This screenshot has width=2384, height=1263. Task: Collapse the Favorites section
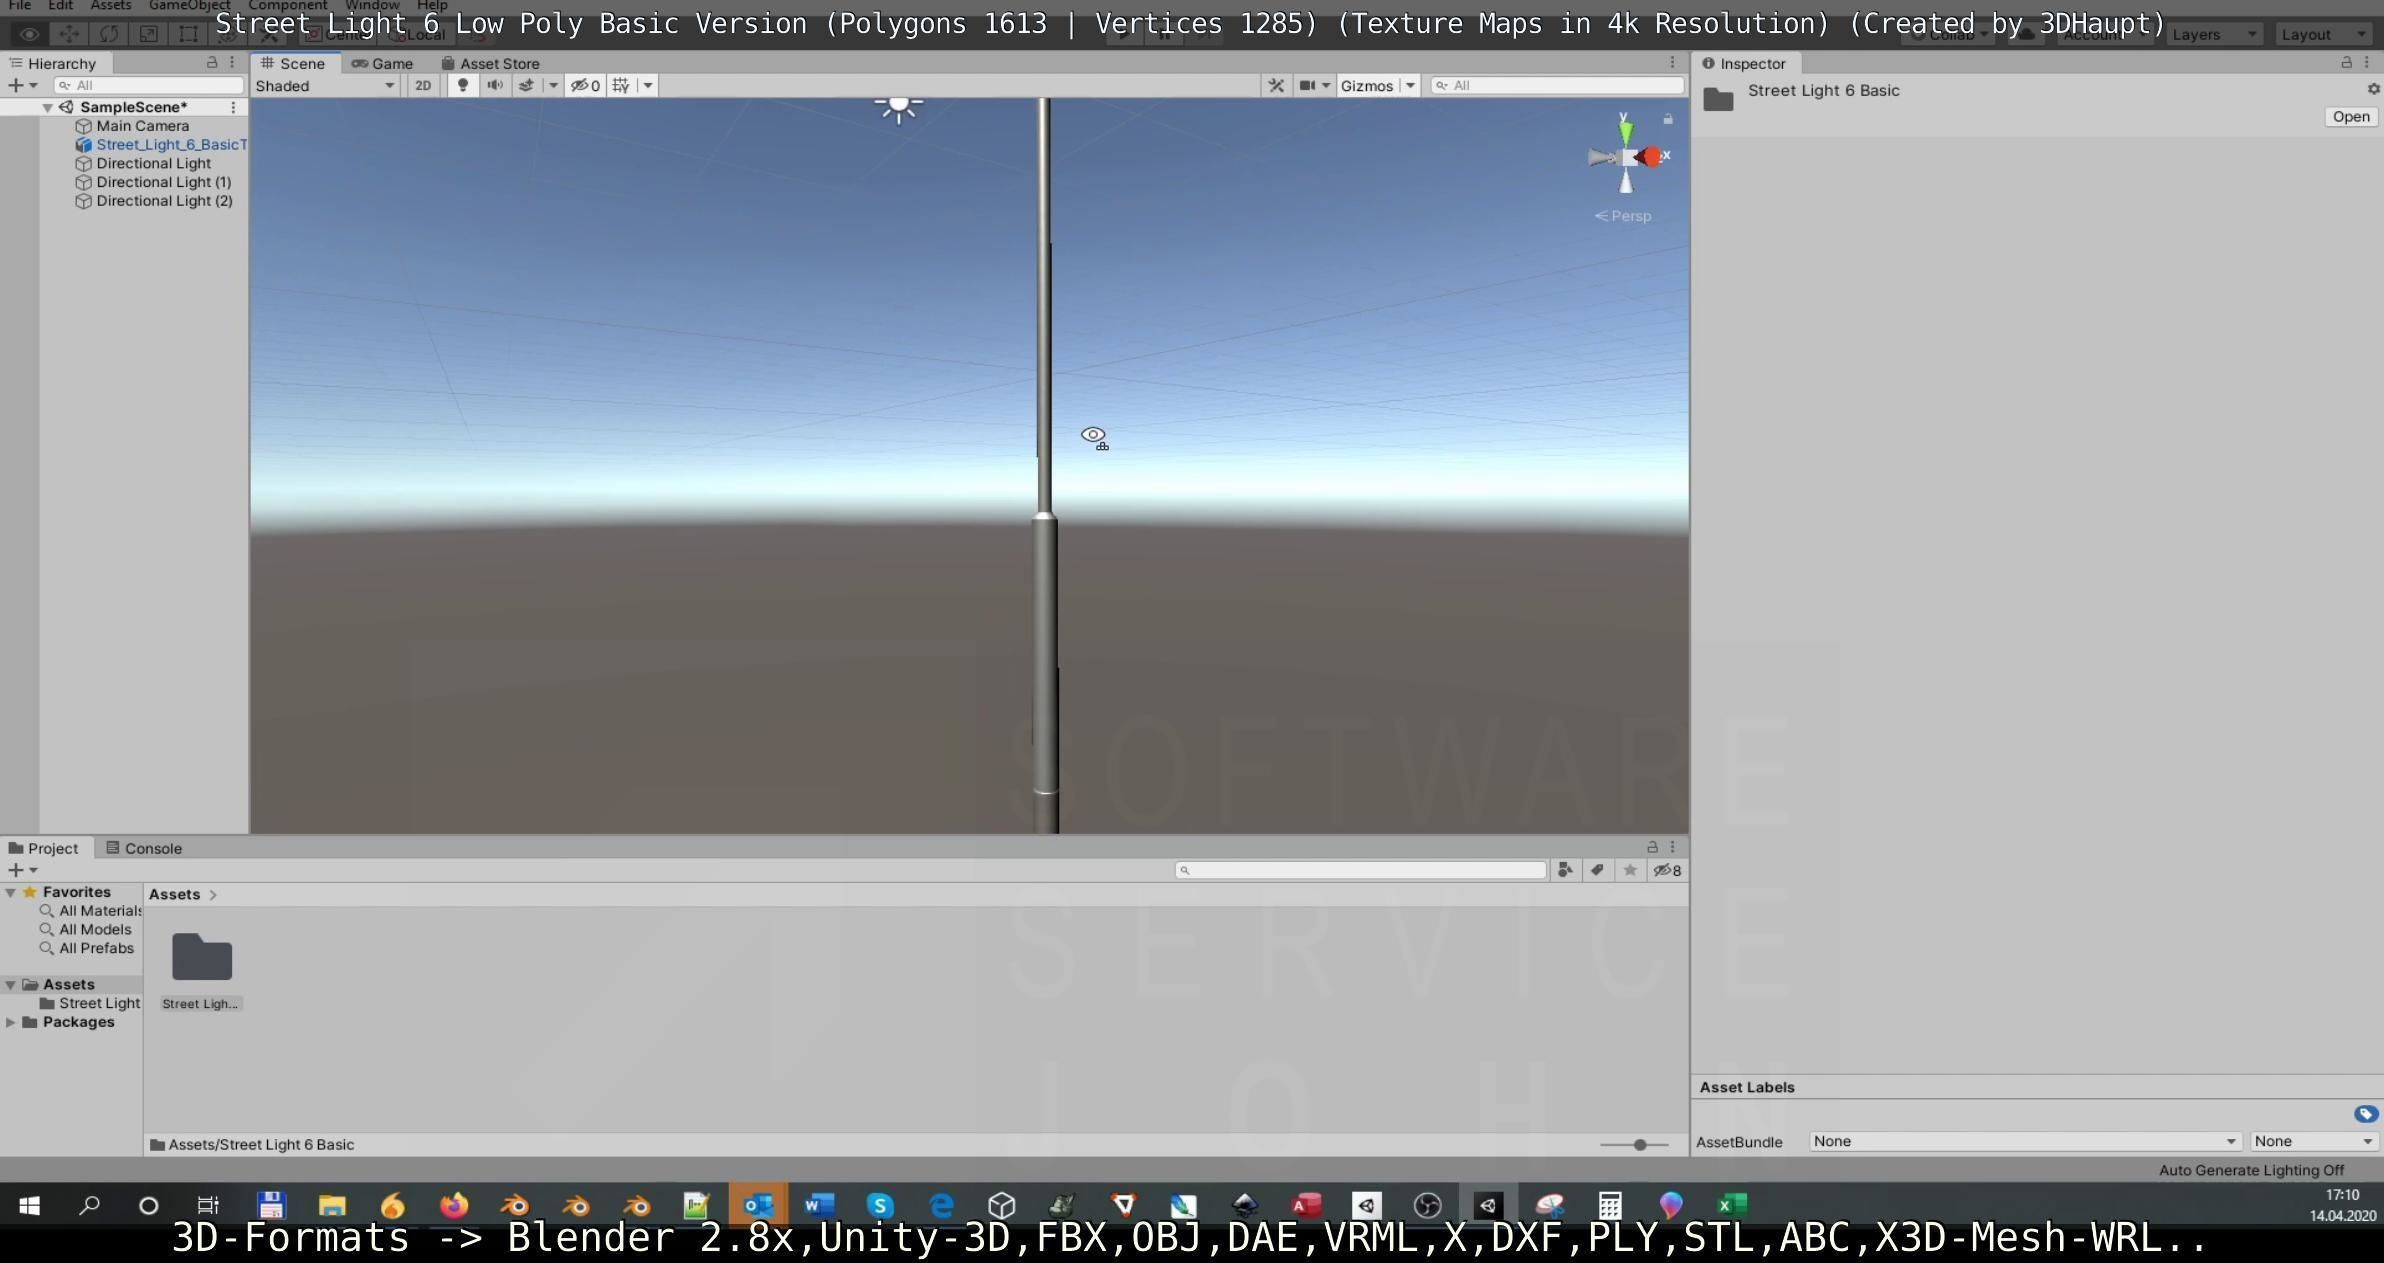(x=10, y=892)
